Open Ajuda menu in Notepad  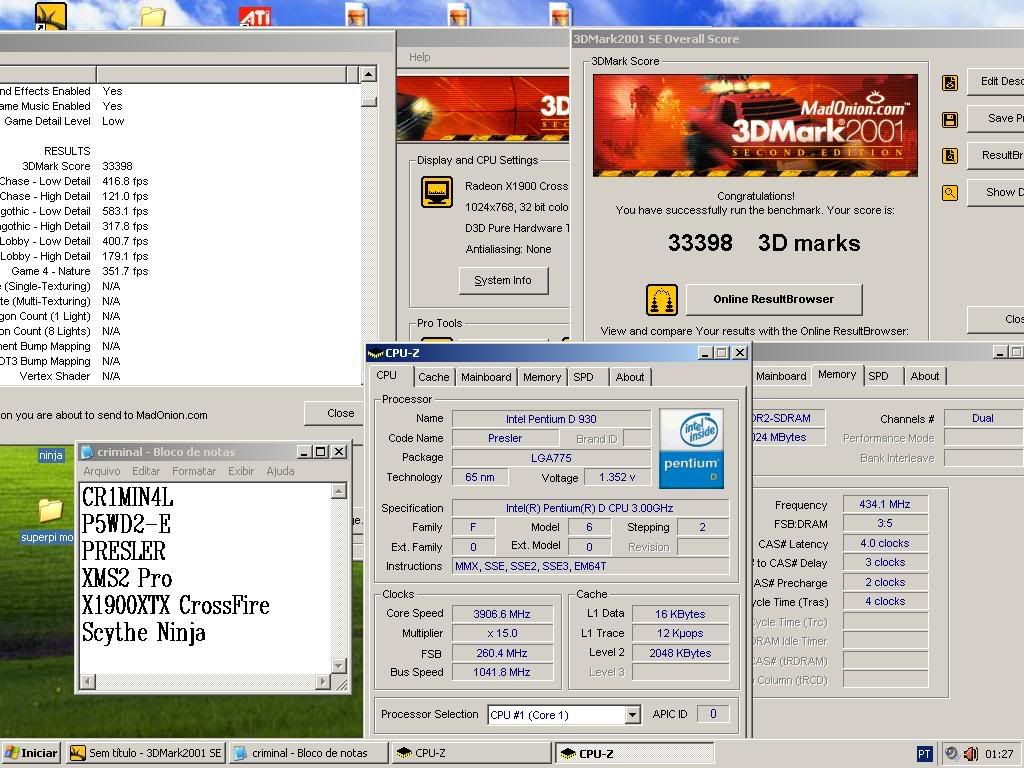coord(280,471)
